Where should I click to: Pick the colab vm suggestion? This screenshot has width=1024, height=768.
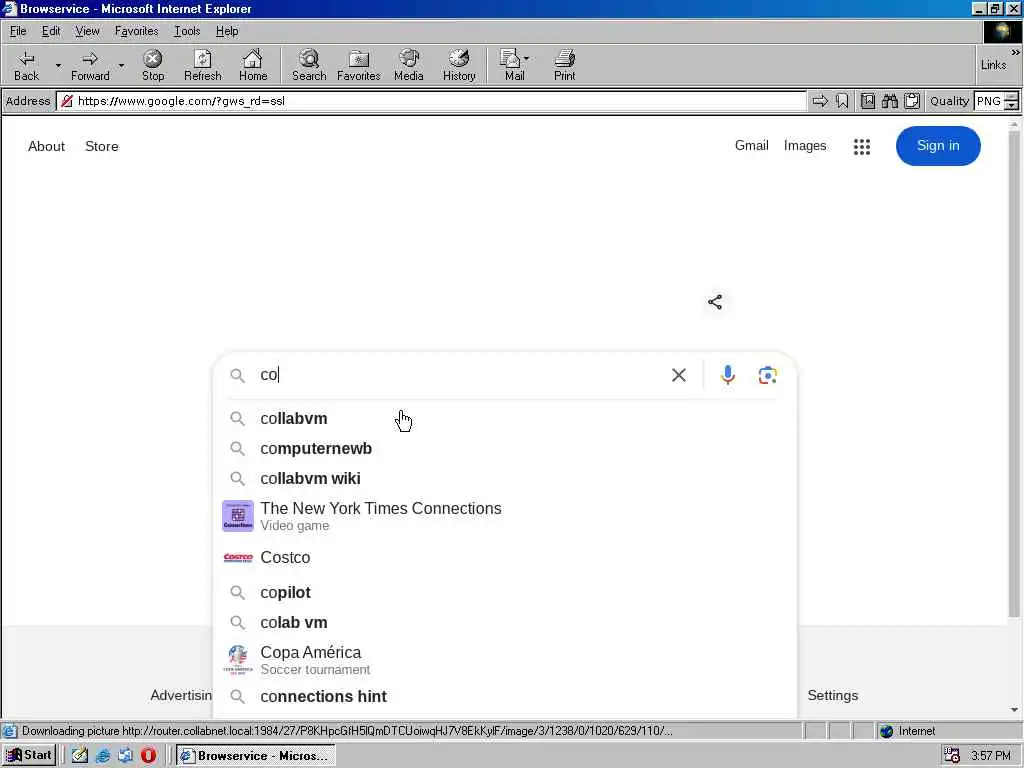[x=504, y=622]
